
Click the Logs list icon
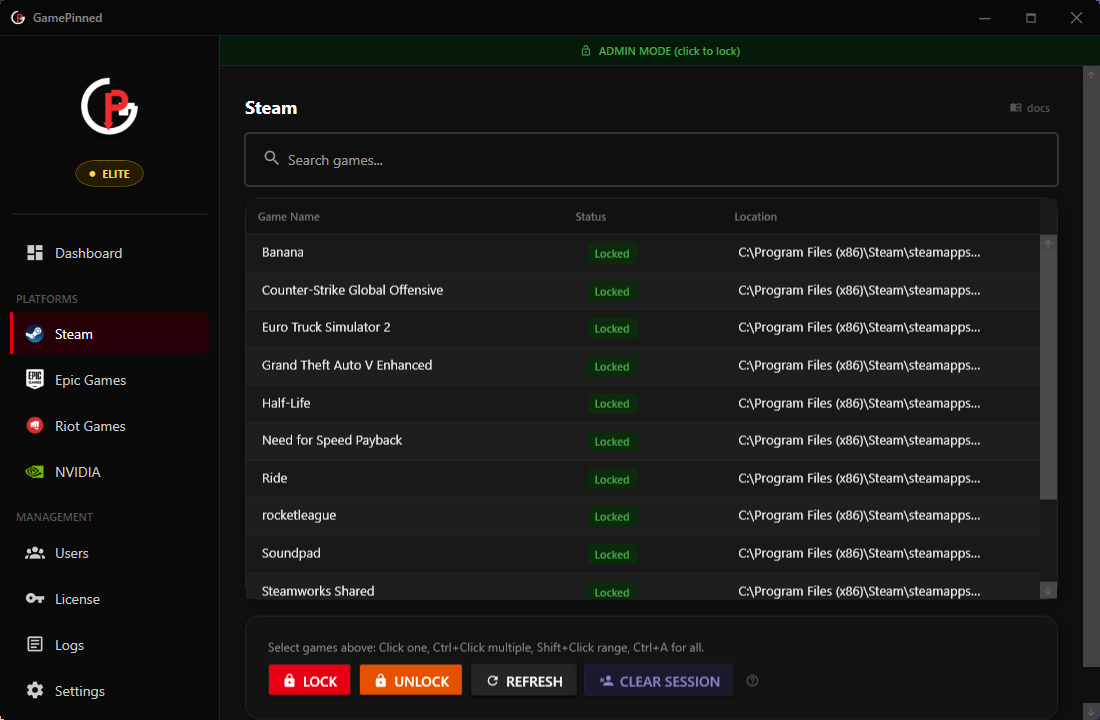pos(34,644)
